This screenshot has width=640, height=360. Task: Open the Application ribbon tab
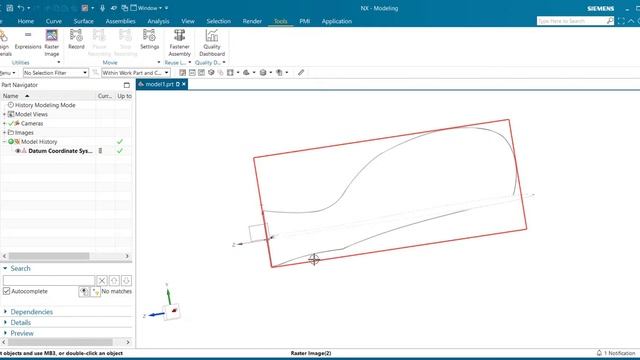click(337, 21)
